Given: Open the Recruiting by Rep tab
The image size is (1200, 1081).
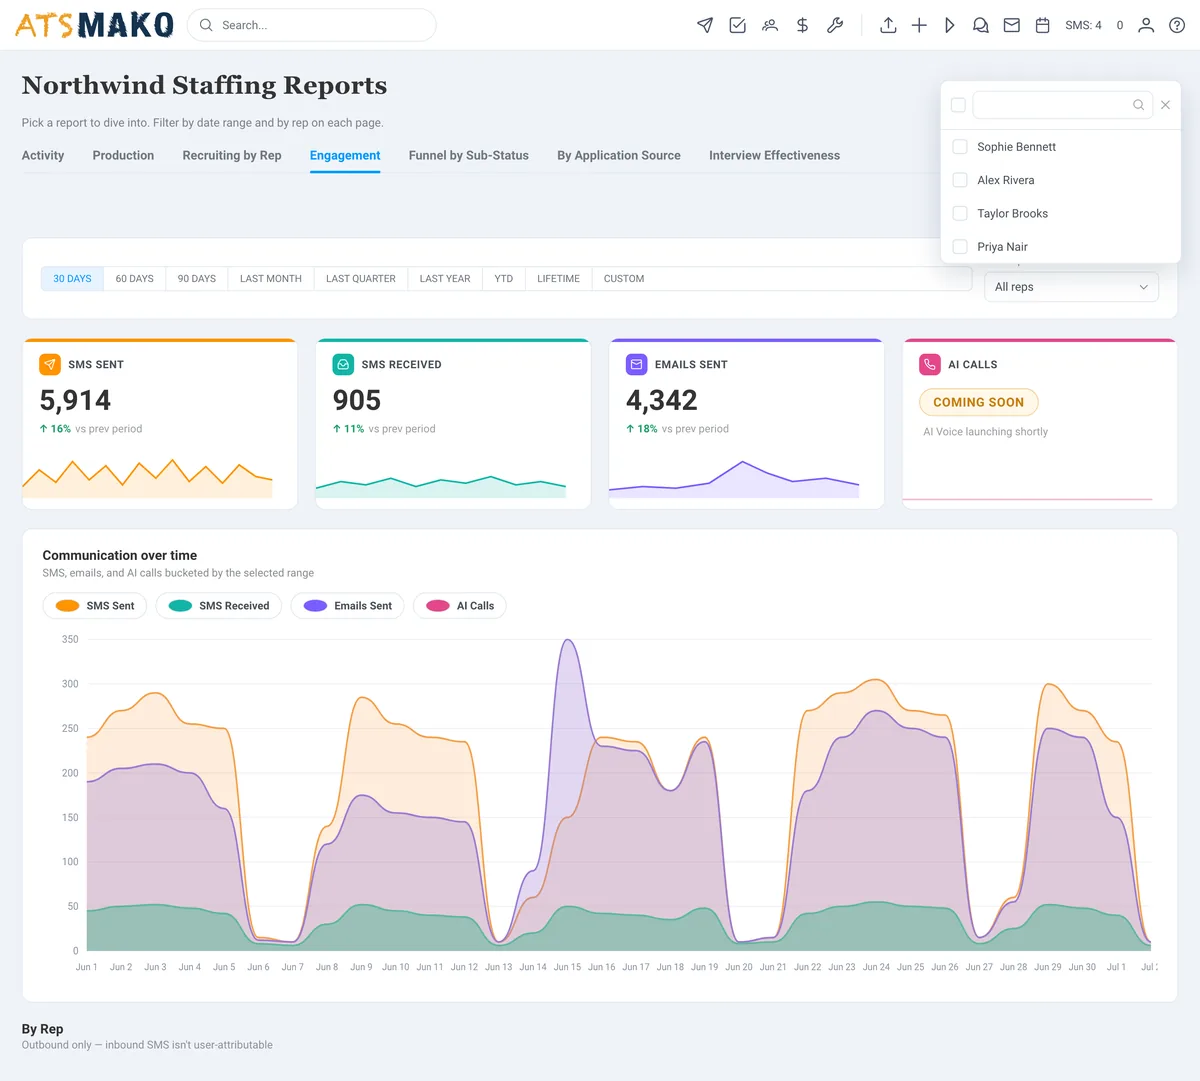Looking at the screenshot, I should [232, 155].
